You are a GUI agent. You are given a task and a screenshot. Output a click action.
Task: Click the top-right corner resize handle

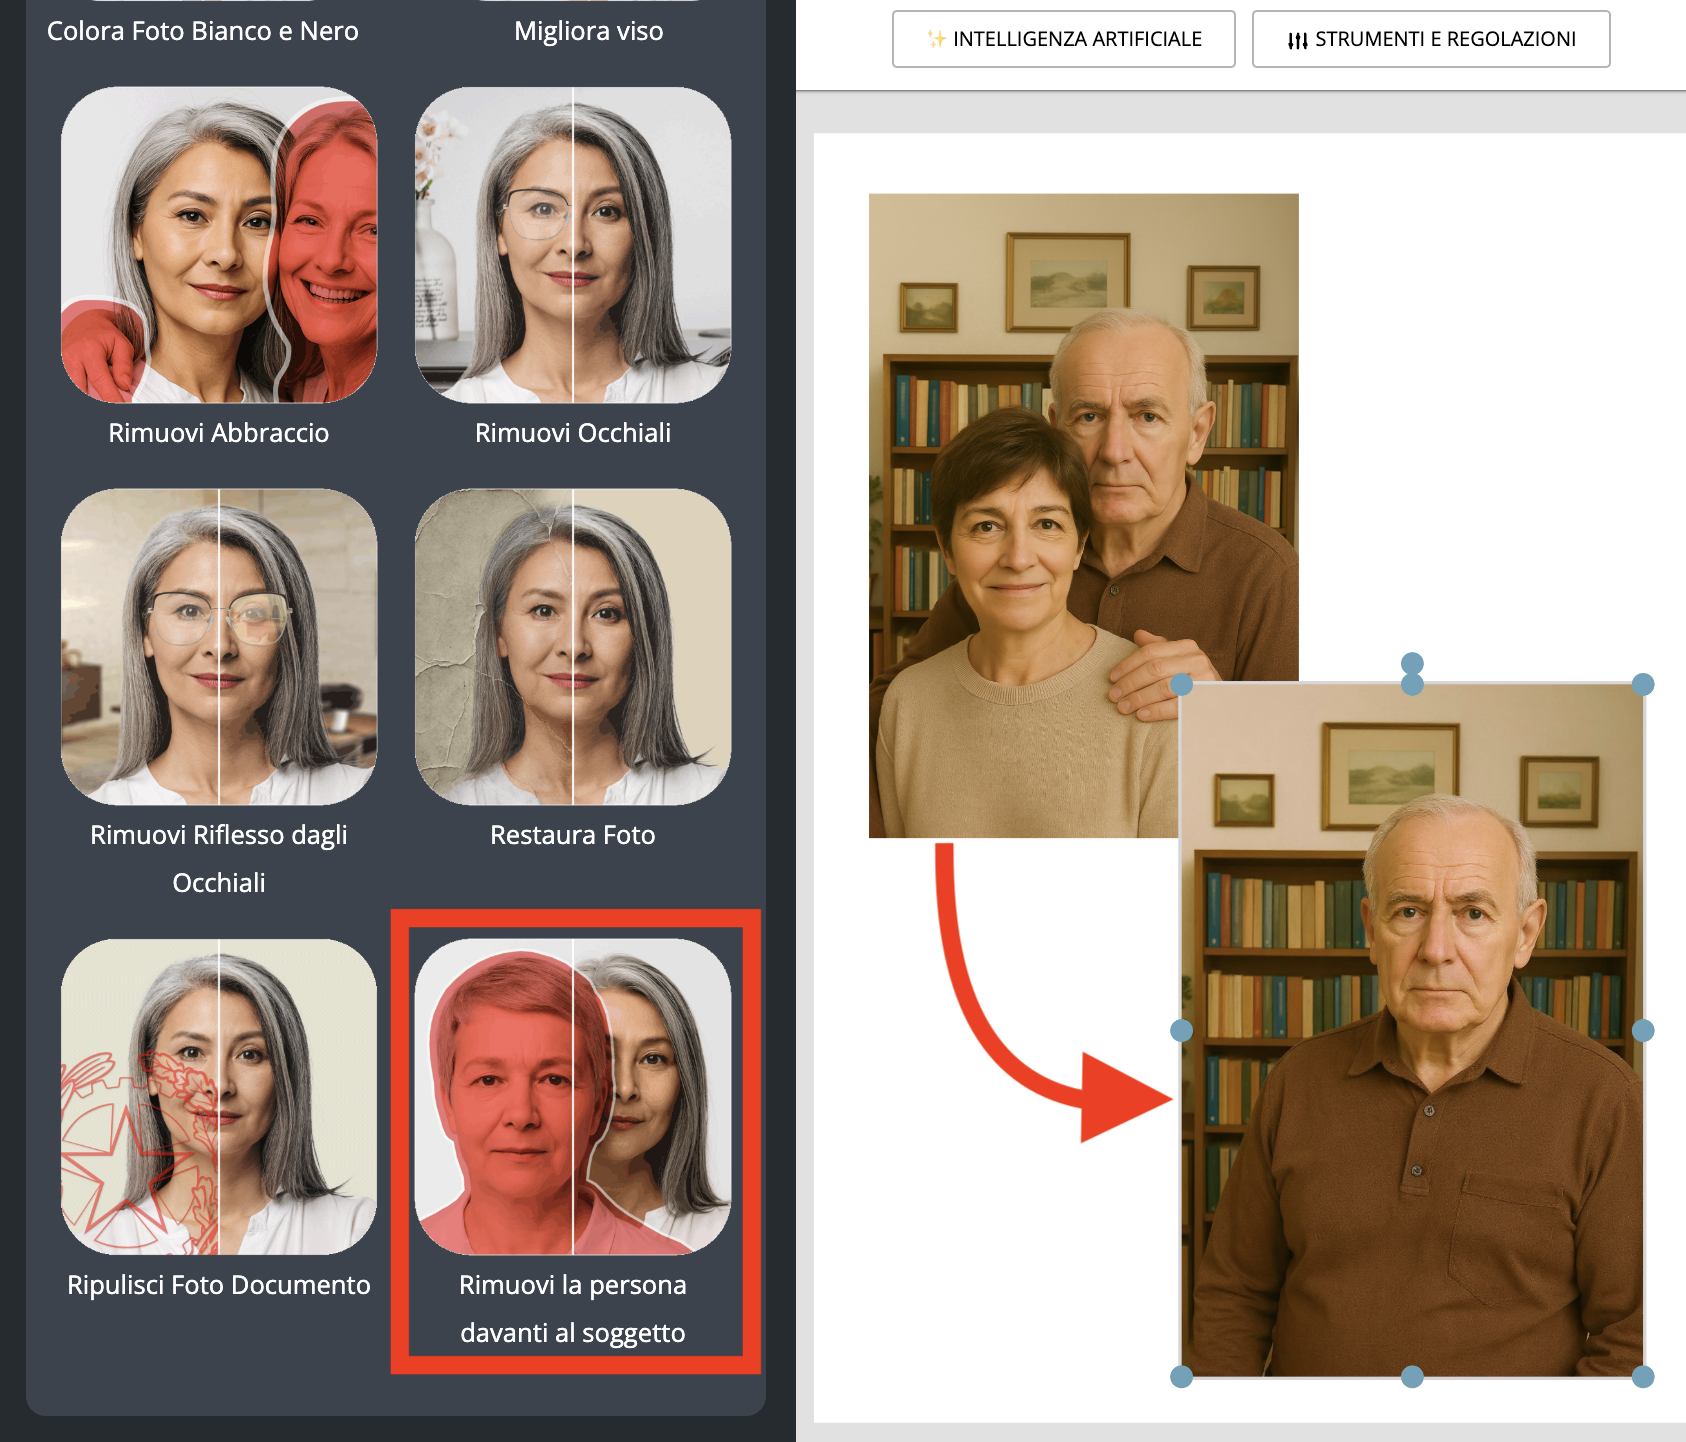coord(1643,684)
